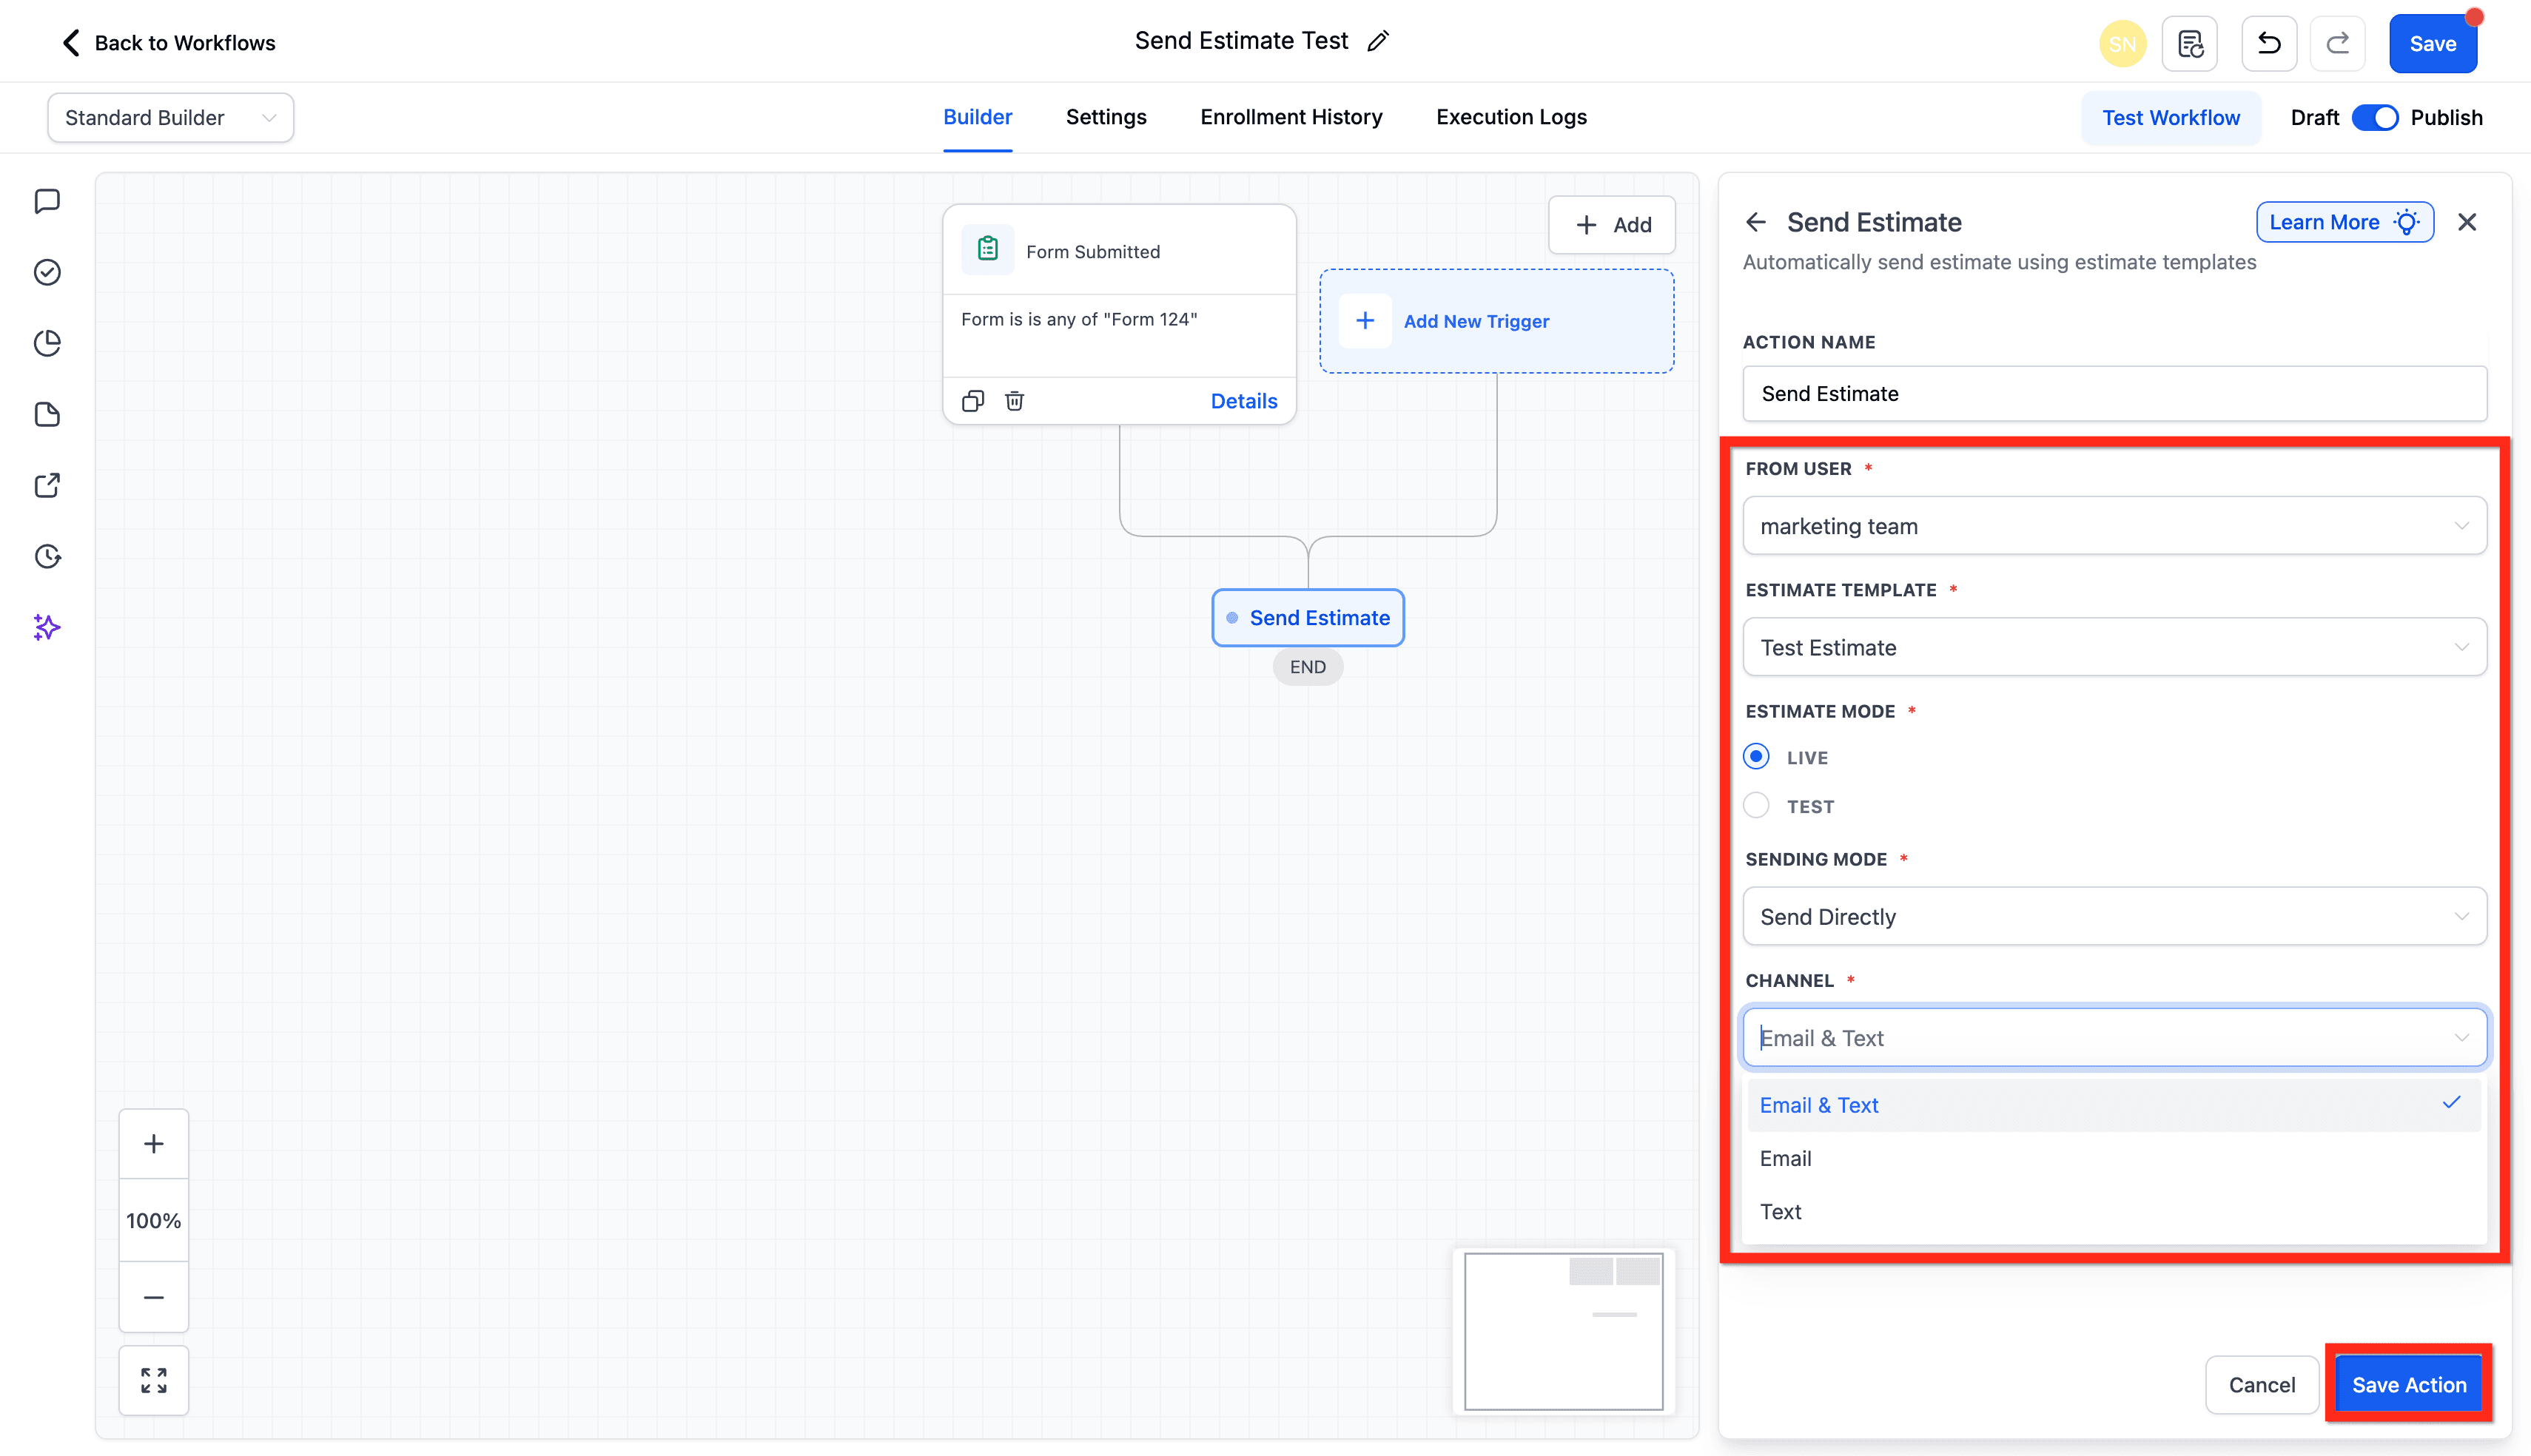This screenshot has width=2531, height=1456.
Task: Click the plus icon in Add New Trigger
Action: point(1364,321)
